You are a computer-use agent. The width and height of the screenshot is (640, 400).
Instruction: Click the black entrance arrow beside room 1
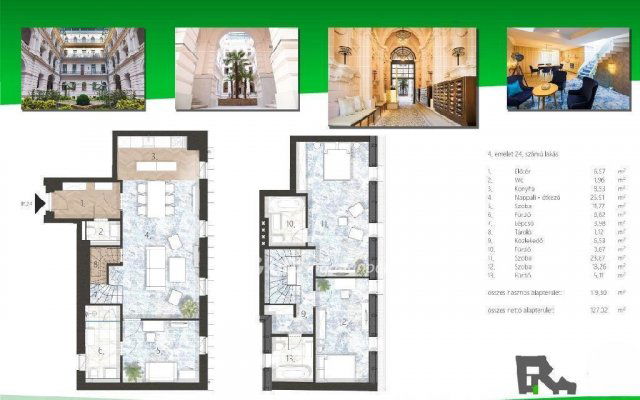pyautogui.click(x=41, y=201)
